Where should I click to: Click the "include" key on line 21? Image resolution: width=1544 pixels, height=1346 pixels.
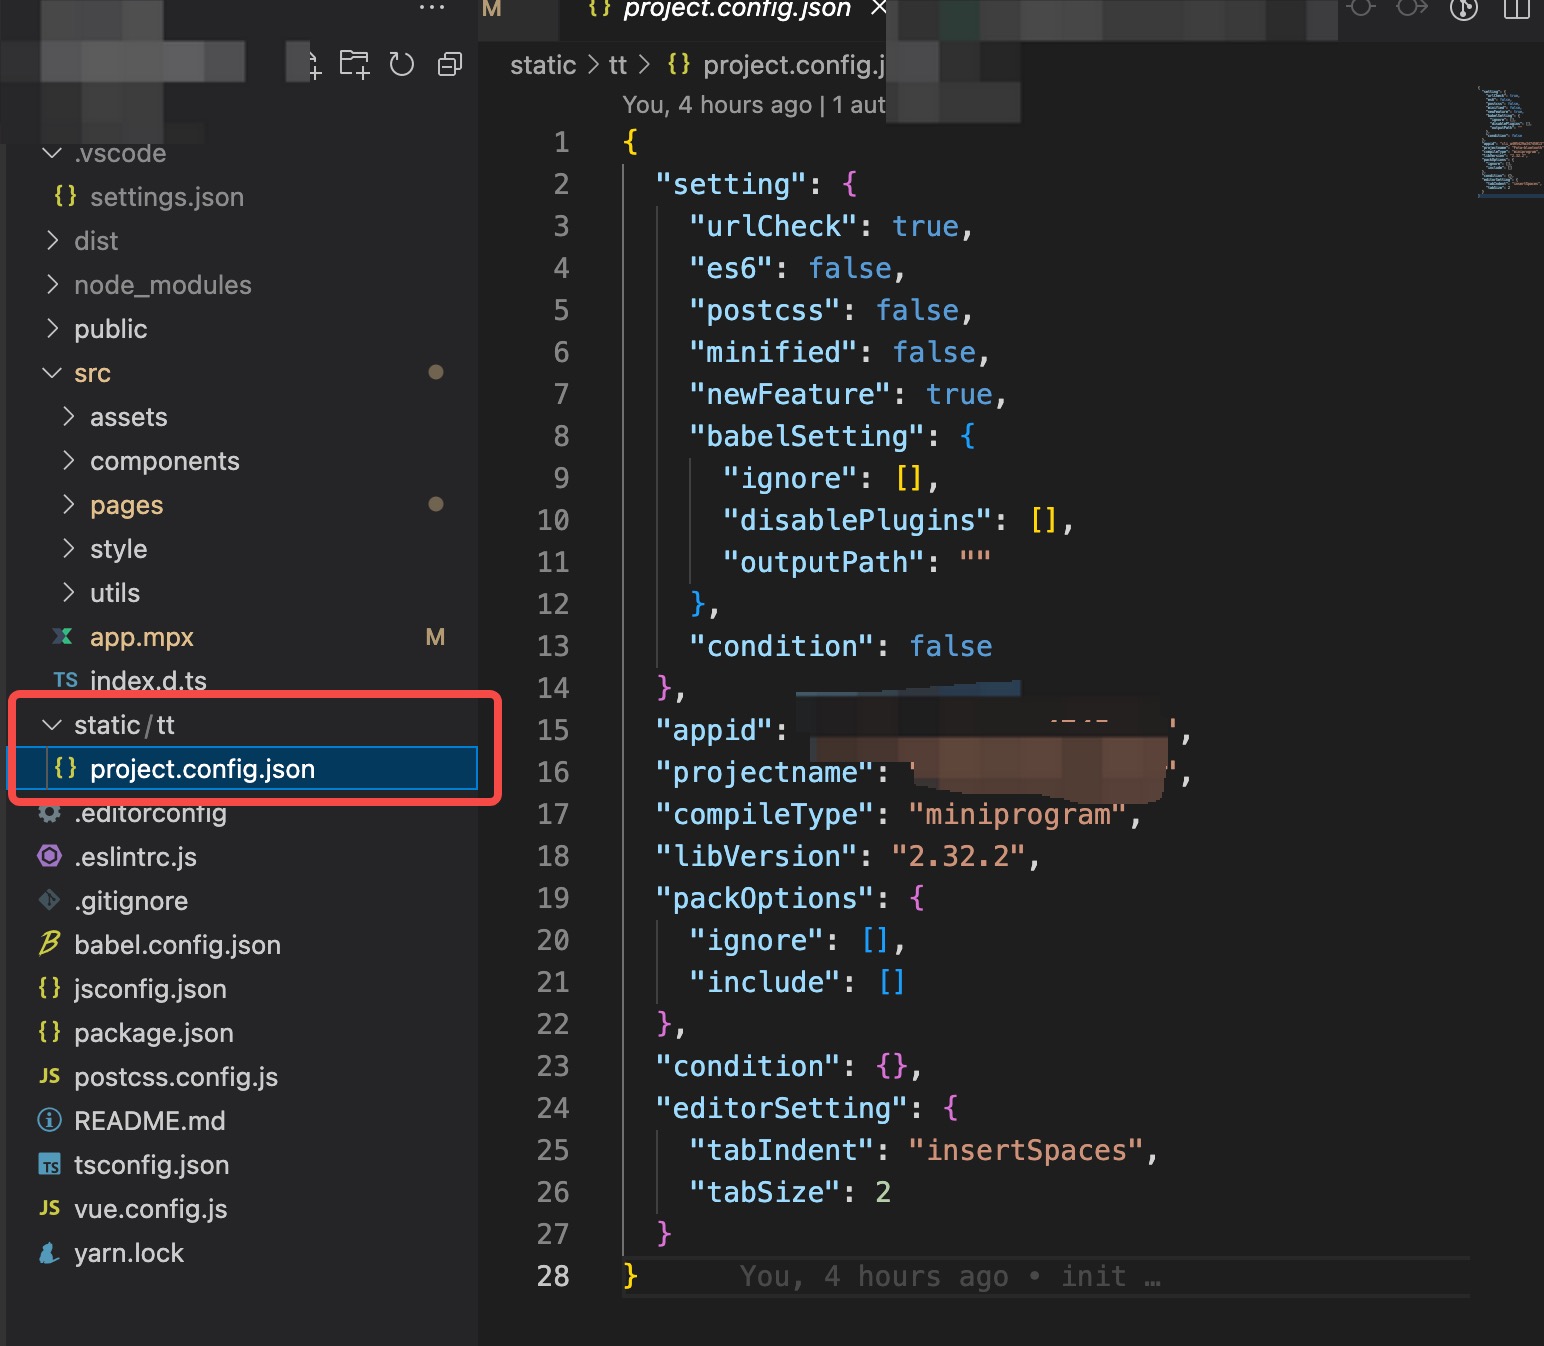(765, 982)
